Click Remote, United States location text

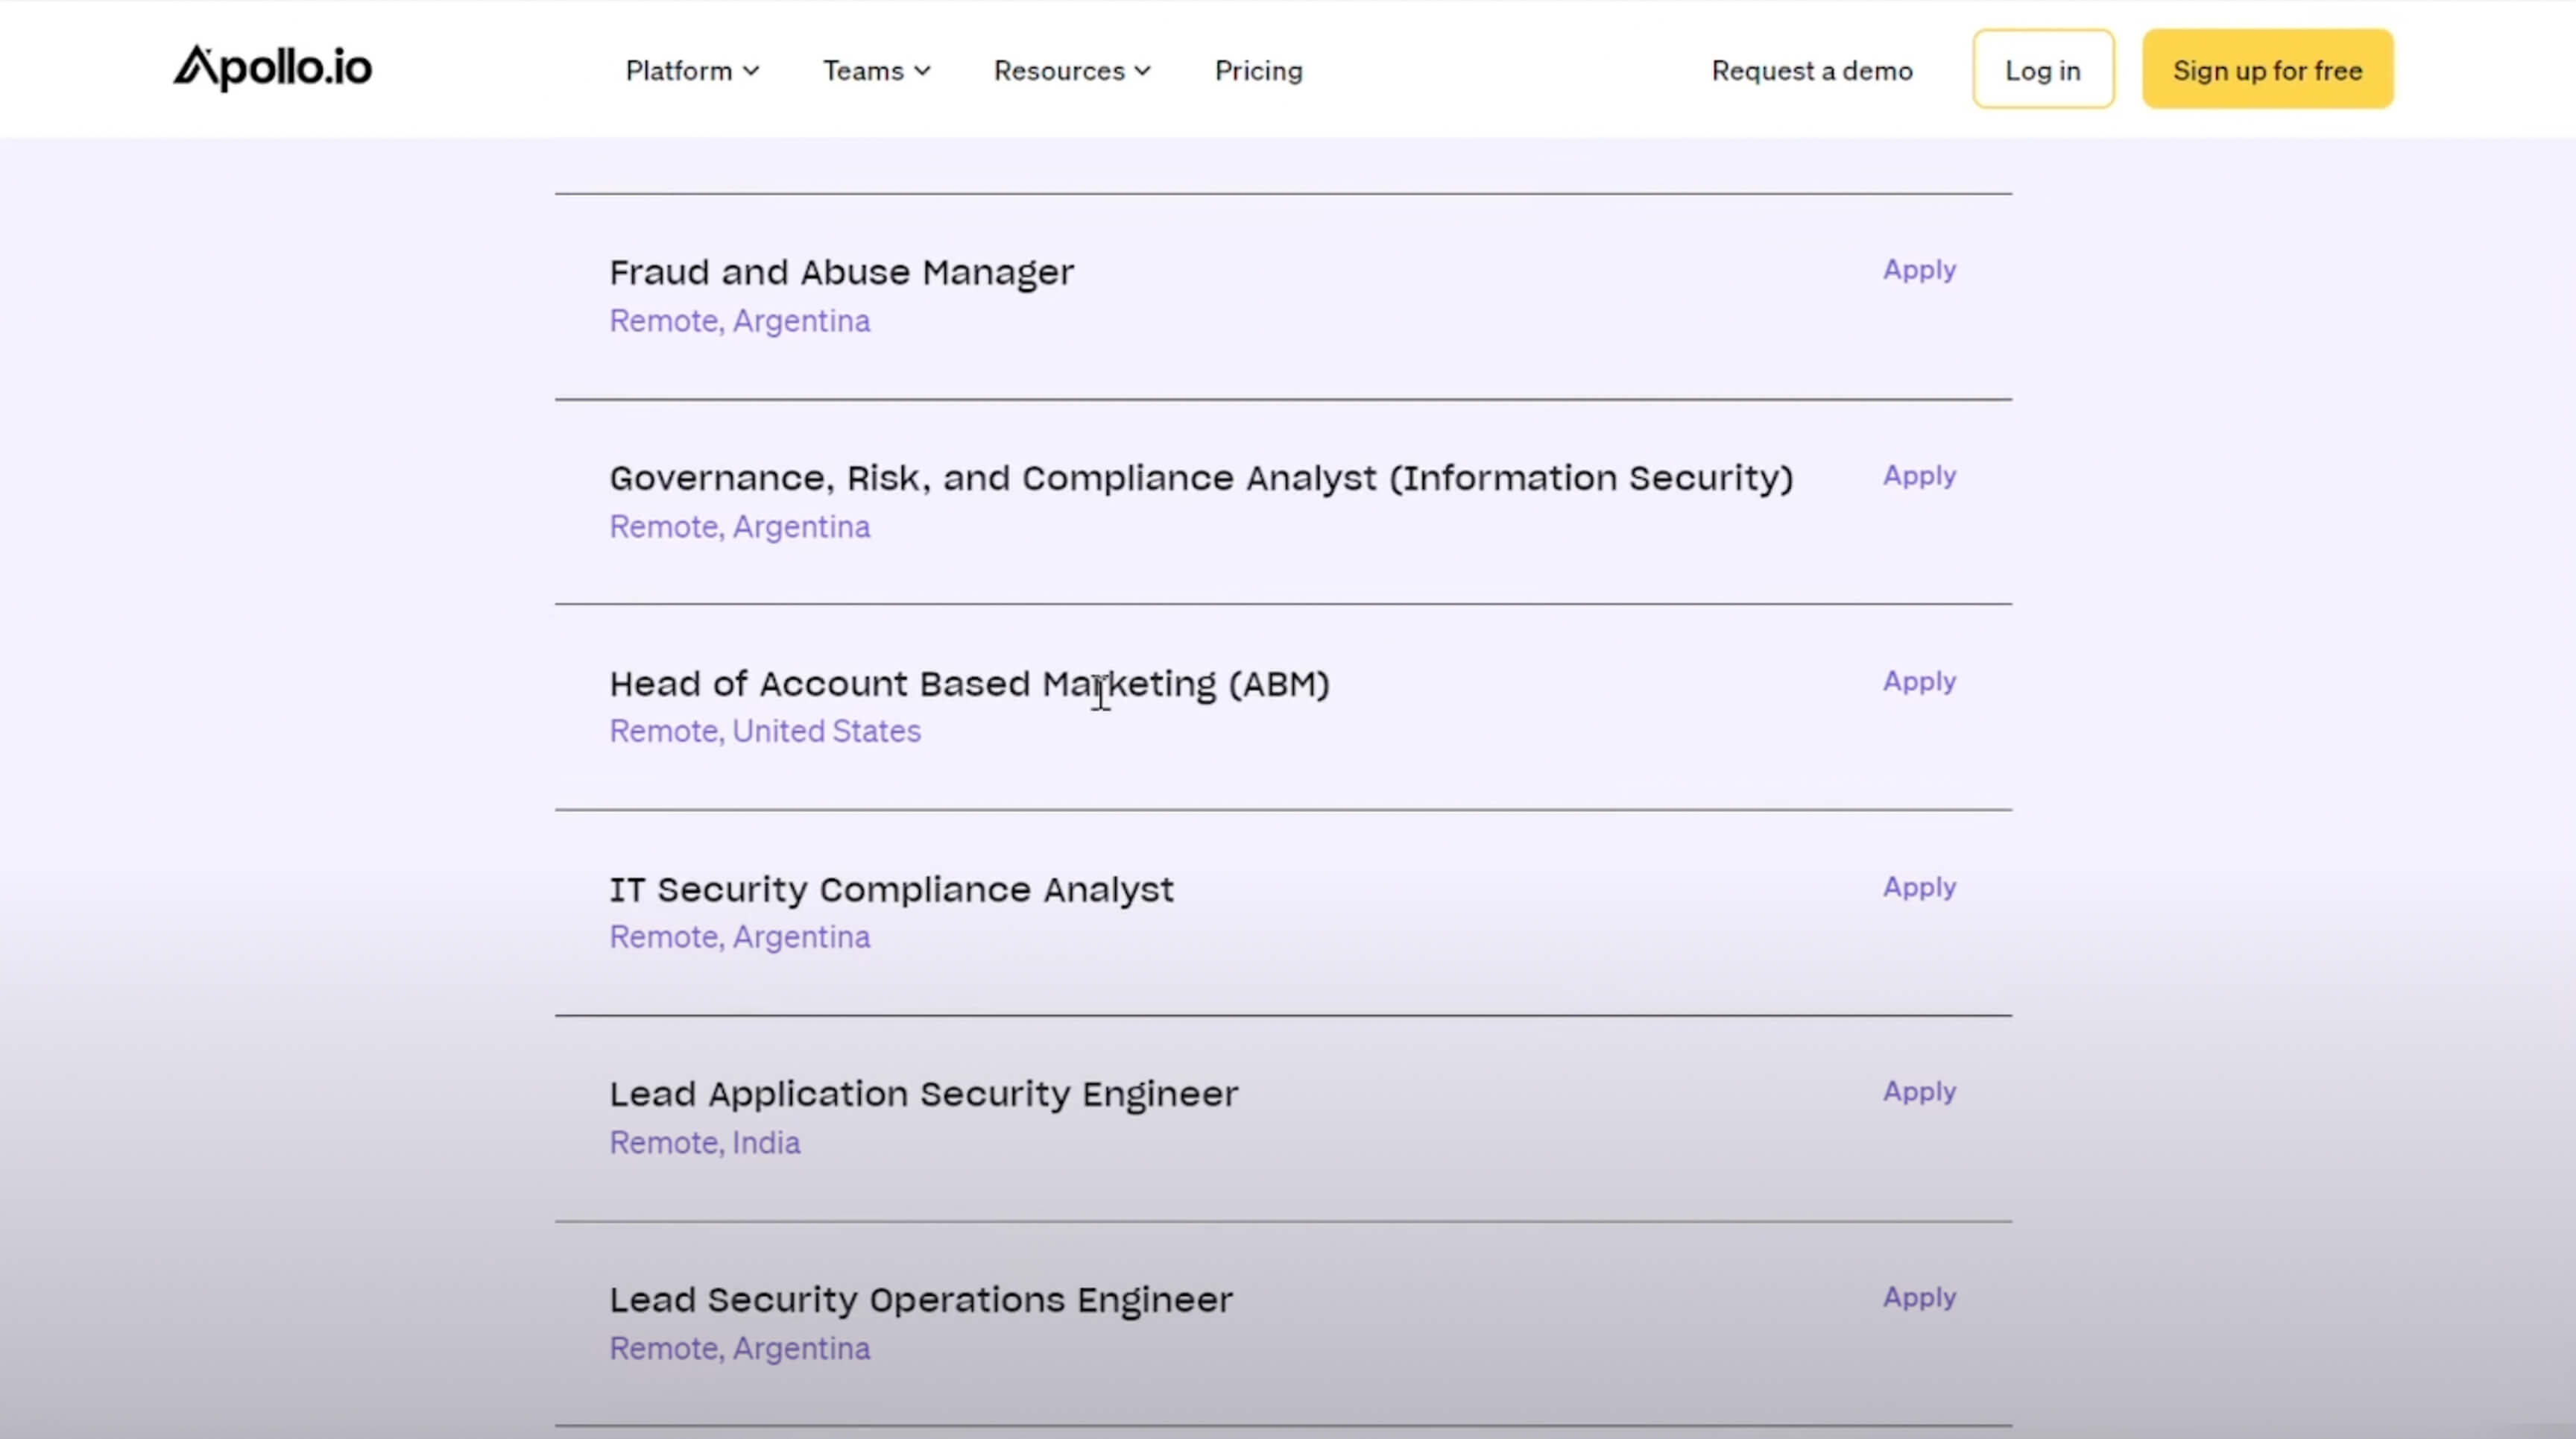click(x=765, y=732)
